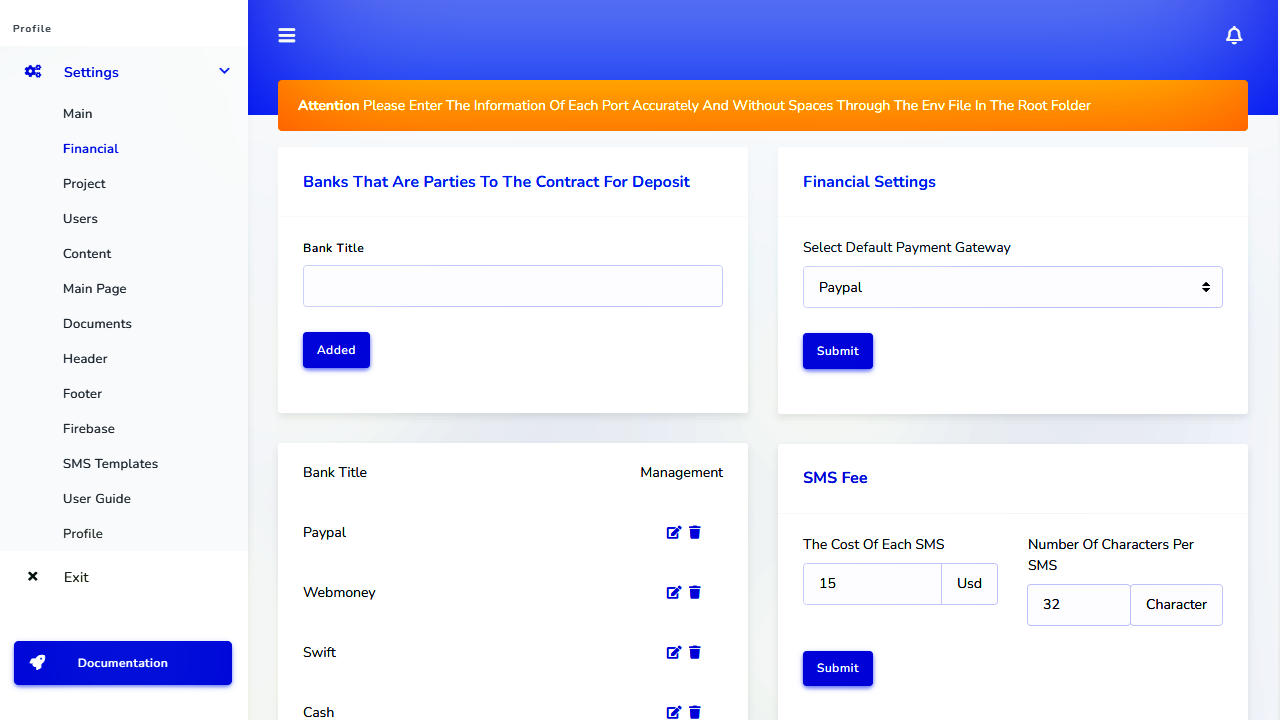This screenshot has height=720, width=1280.
Task: Click inside the Bank Title input field
Action: (512, 286)
